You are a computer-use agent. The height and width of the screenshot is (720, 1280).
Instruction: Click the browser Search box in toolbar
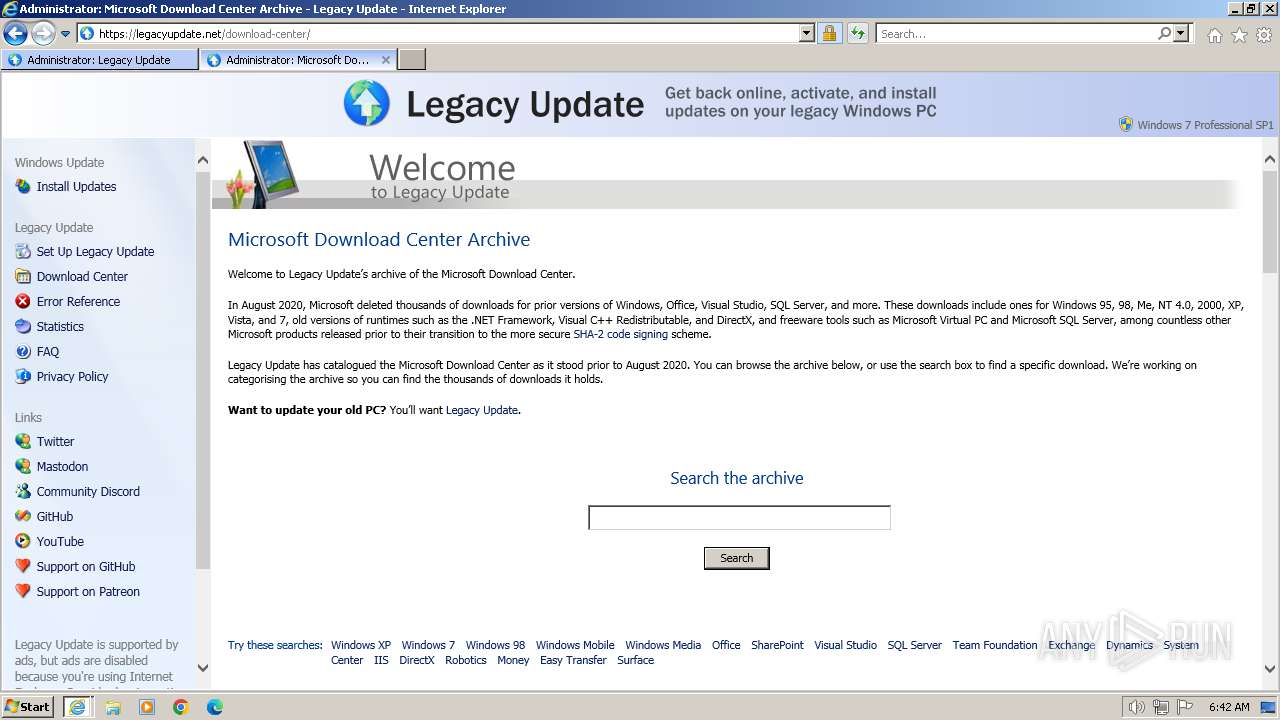(1016, 33)
